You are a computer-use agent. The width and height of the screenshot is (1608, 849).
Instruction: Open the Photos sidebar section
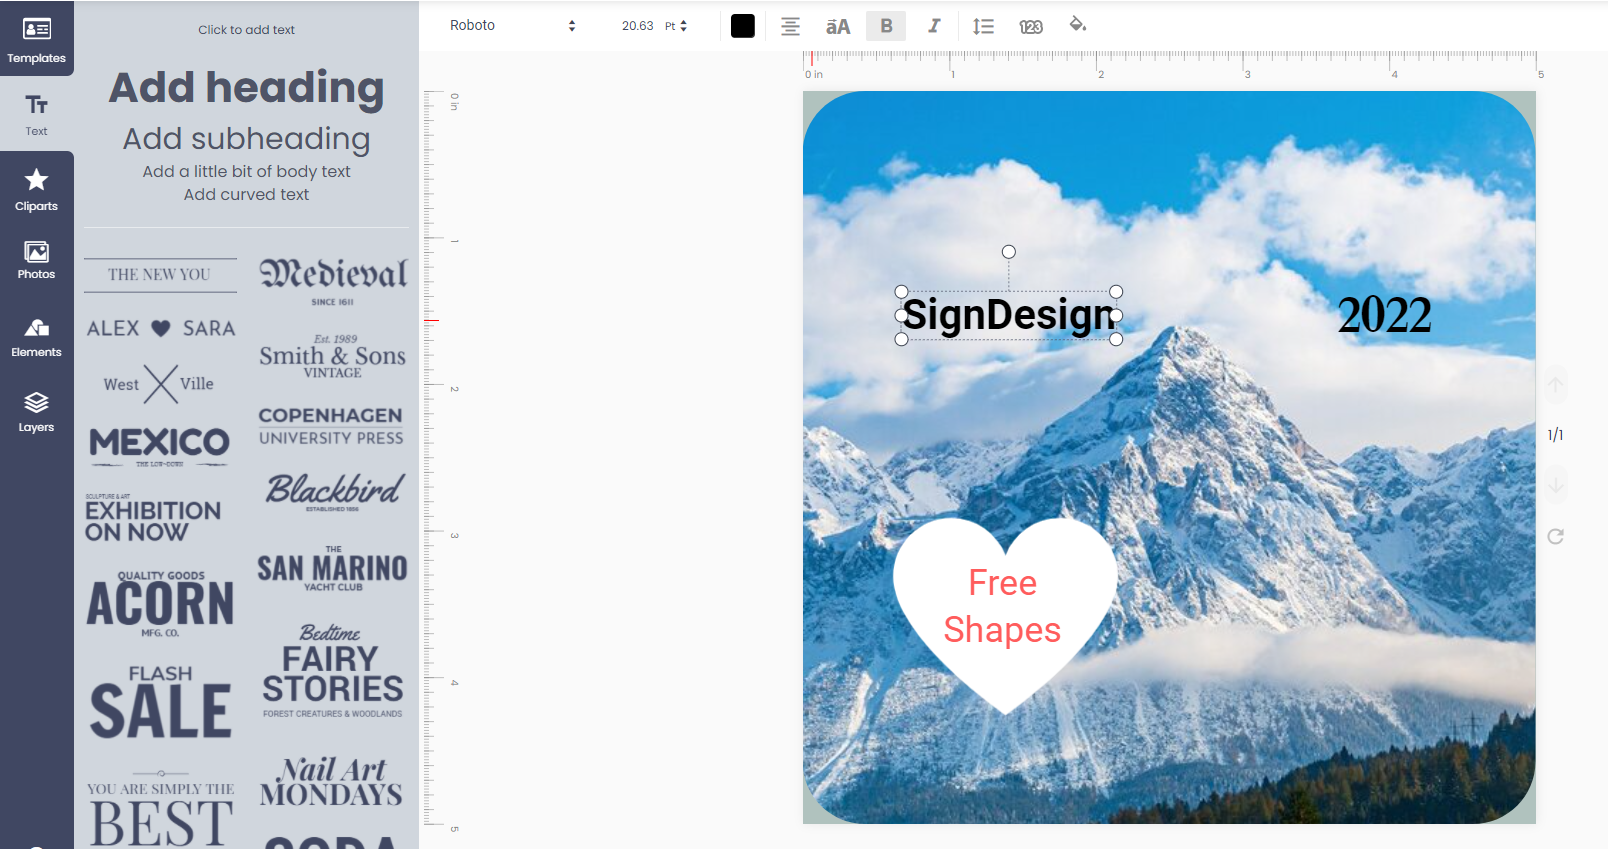point(36,260)
